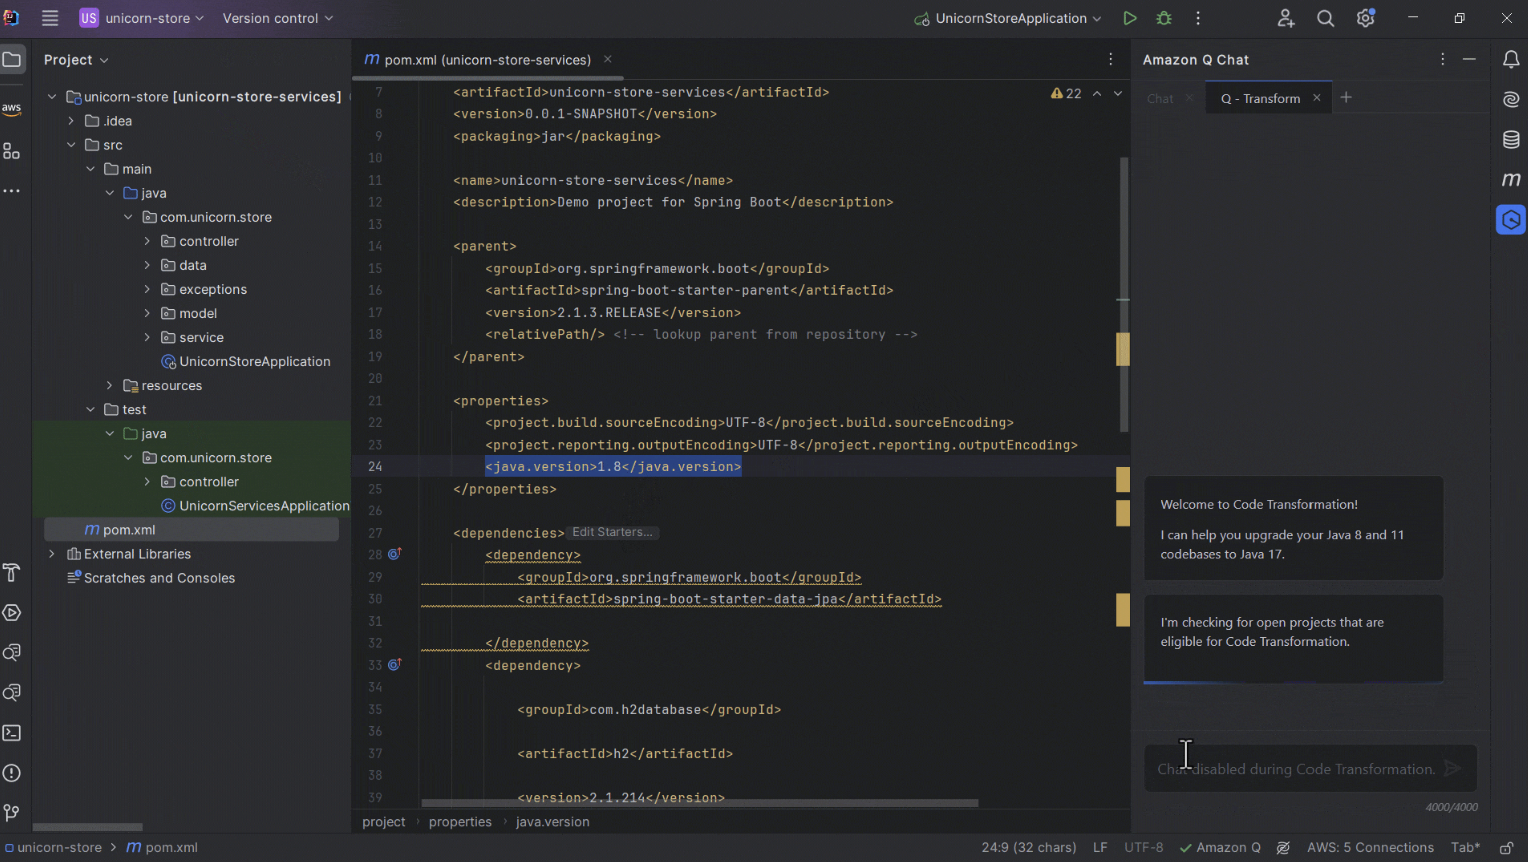Open the Maven tool window

click(x=1511, y=179)
